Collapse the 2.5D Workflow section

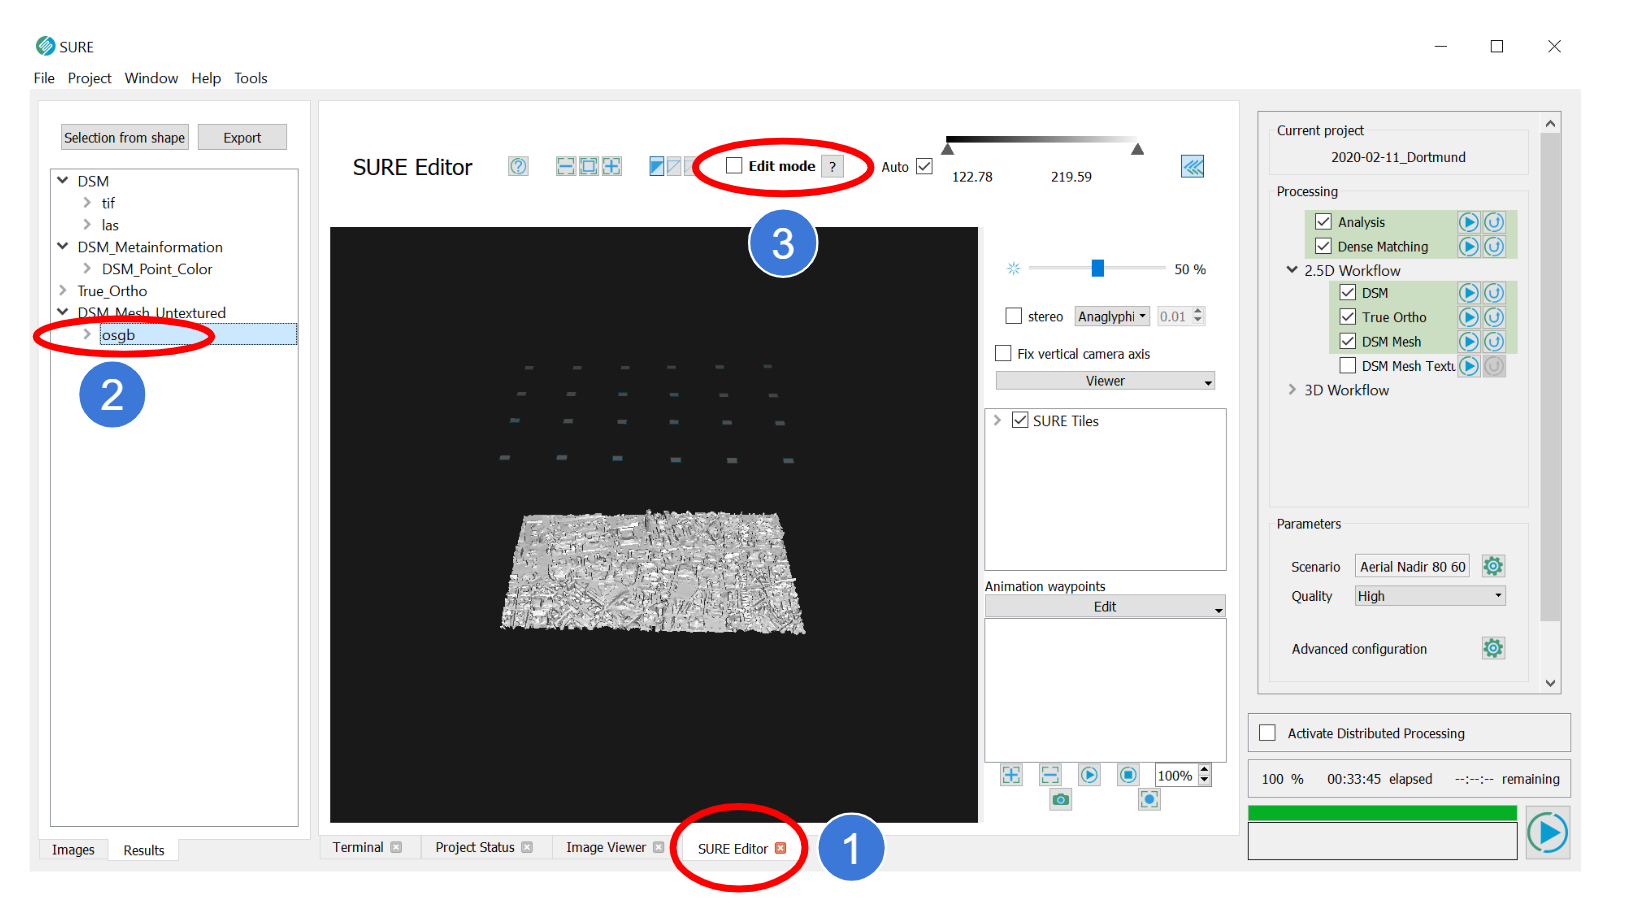[x=1292, y=270]
